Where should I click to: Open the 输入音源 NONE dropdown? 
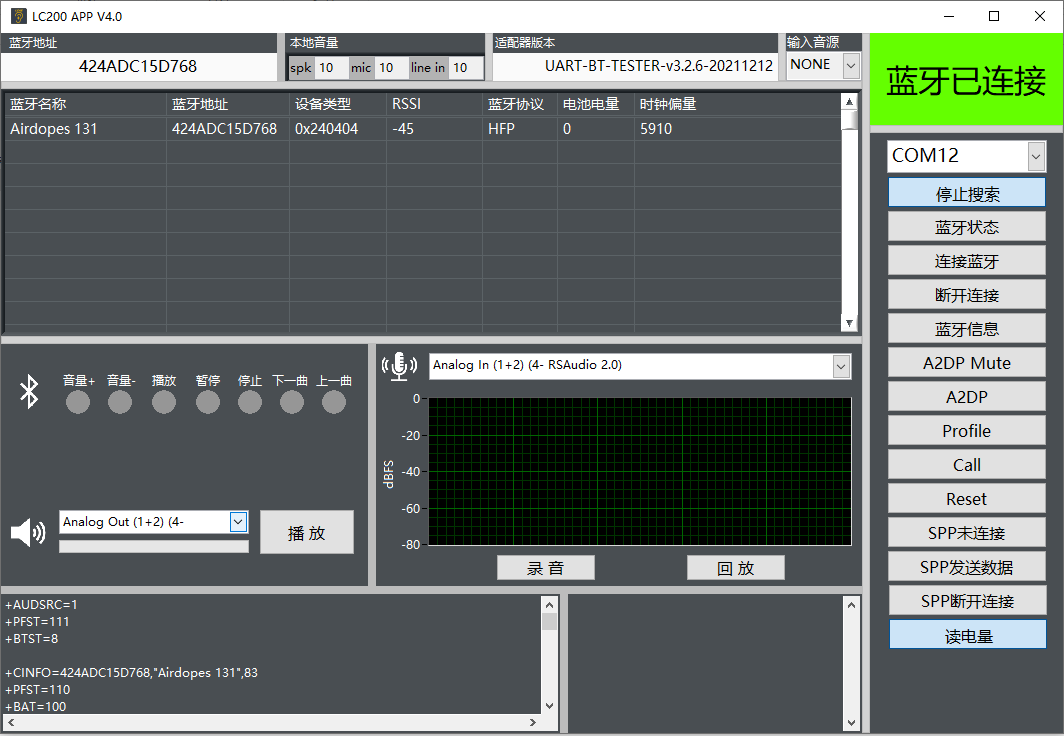(x=851, y=66)
